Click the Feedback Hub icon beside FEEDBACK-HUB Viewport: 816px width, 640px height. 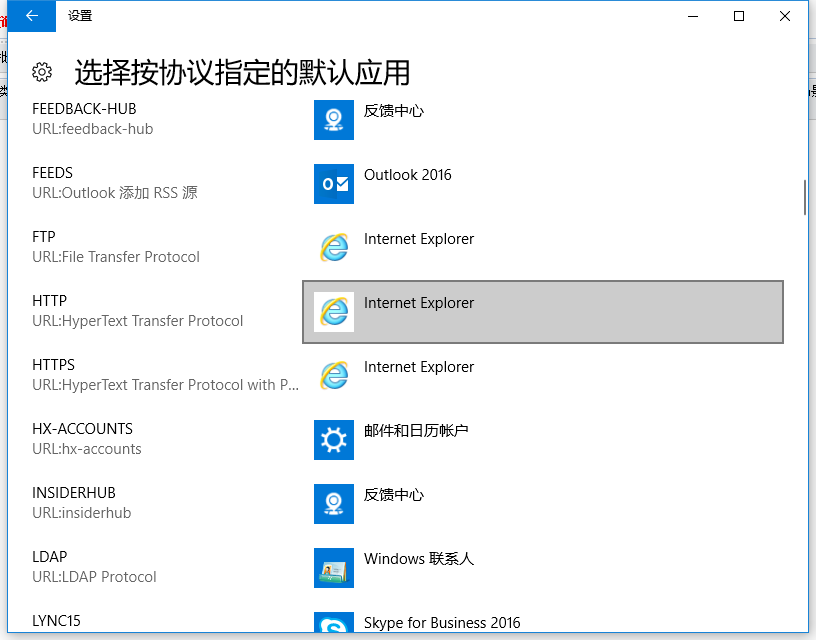click(x=333, y=120)
